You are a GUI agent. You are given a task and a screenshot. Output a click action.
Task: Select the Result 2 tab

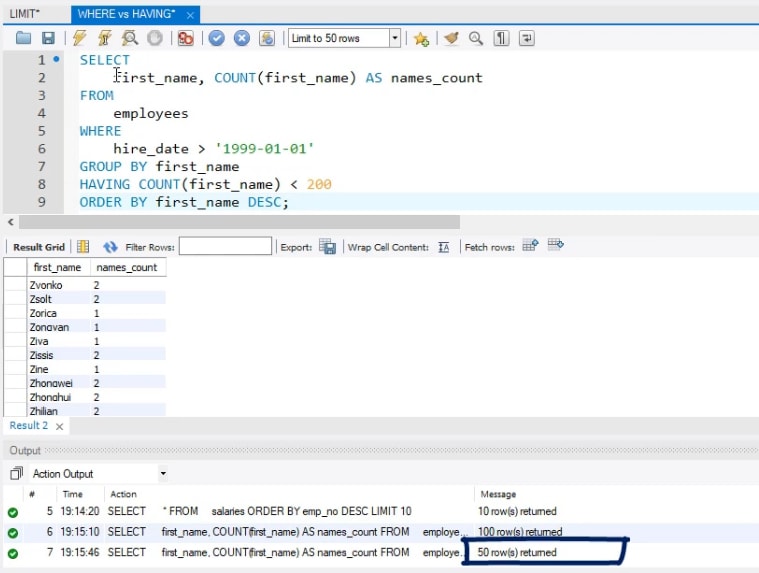tap(29, 426)
